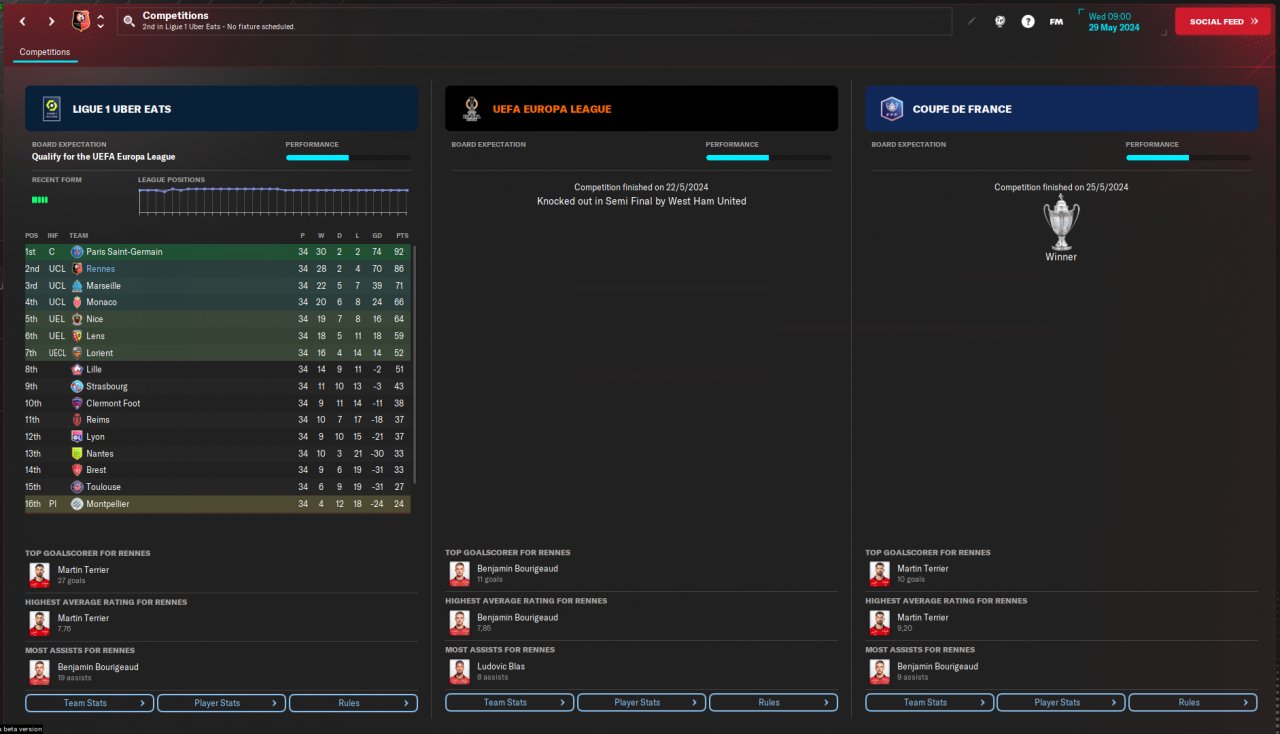Open the FM menu icon

click(1056, 21)
